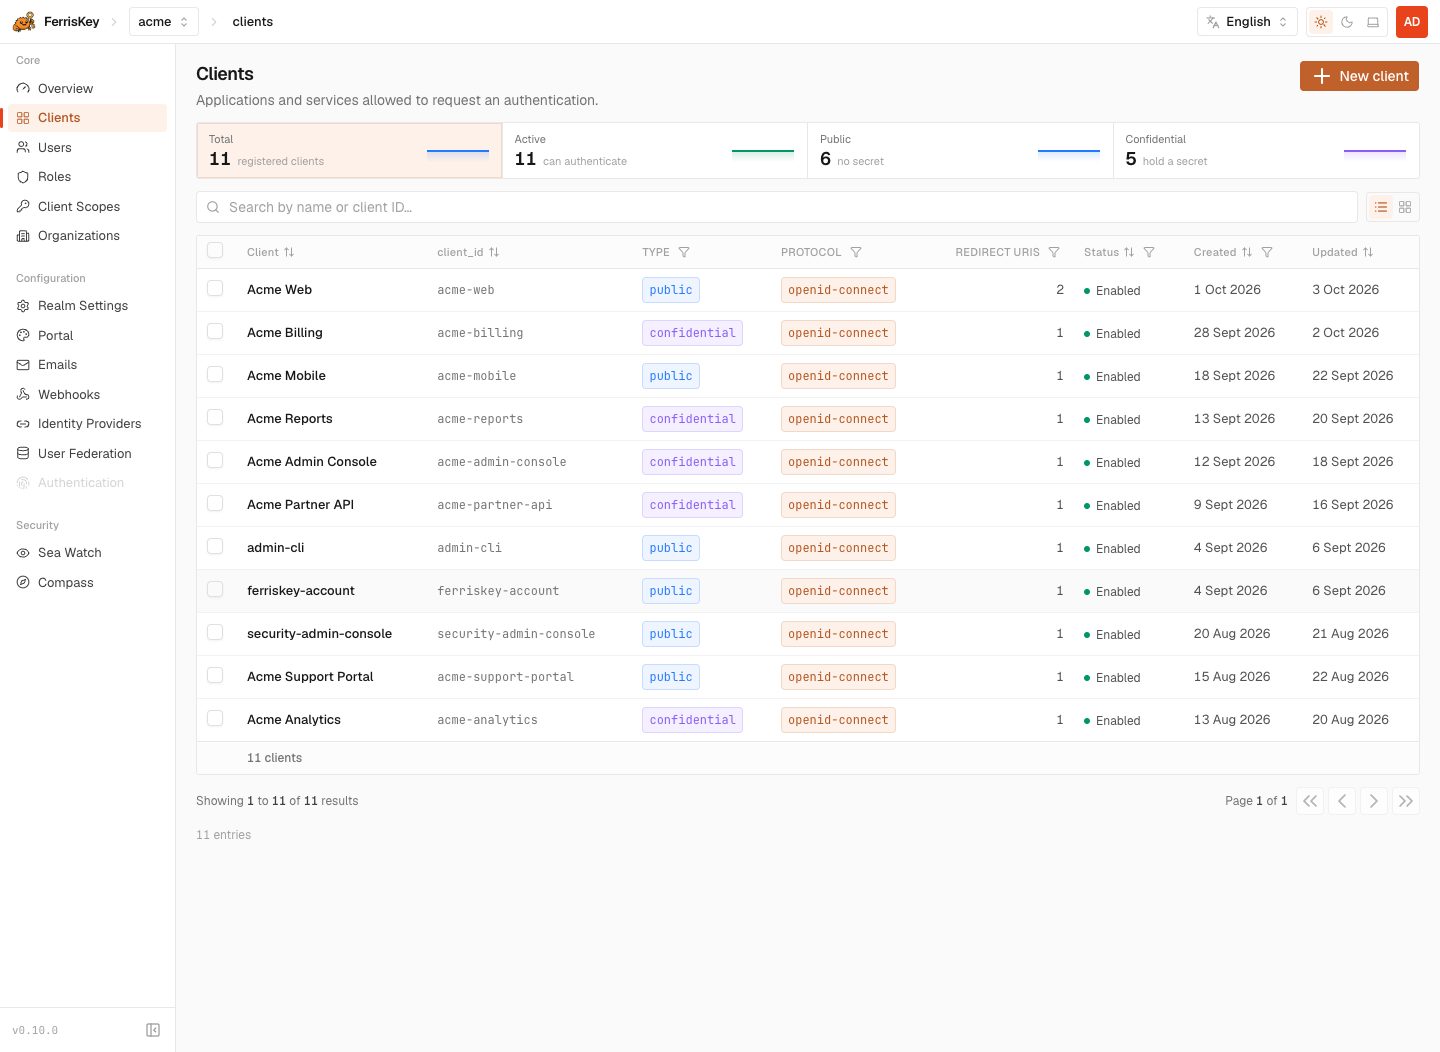The image size is (1440, 1052).
Task: Open the Created column filter
Action: click(1267, 252)
